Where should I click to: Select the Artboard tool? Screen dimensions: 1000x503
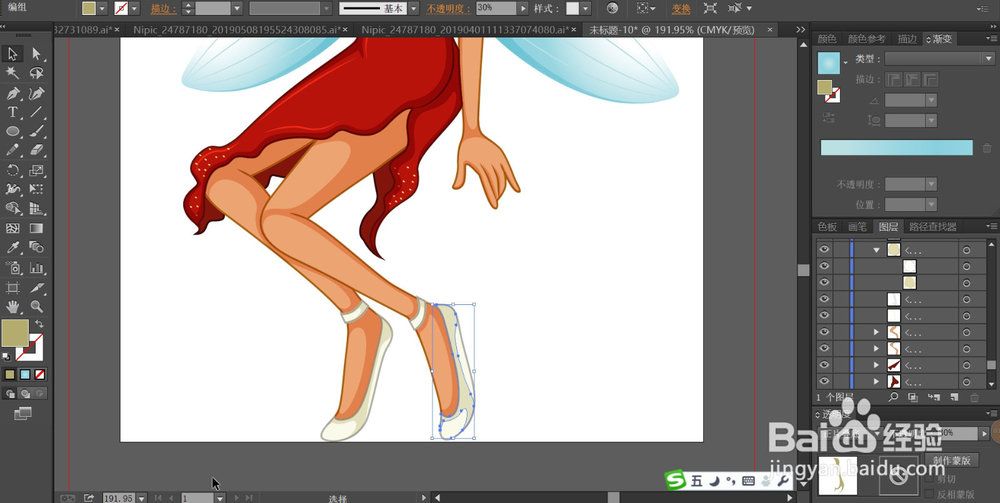tap(13, 288)
